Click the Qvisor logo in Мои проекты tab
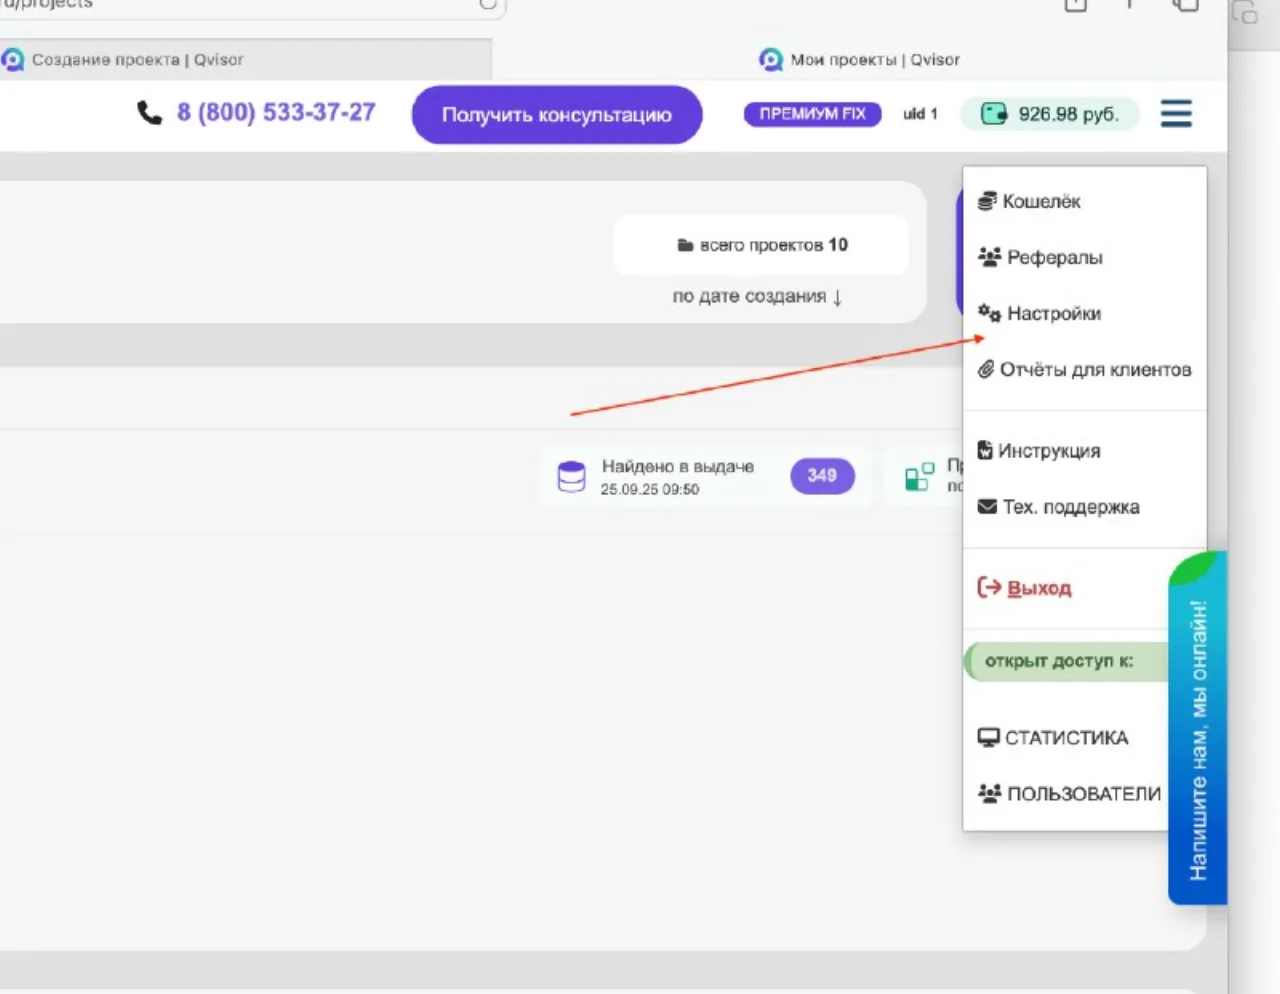 [771, 60]
